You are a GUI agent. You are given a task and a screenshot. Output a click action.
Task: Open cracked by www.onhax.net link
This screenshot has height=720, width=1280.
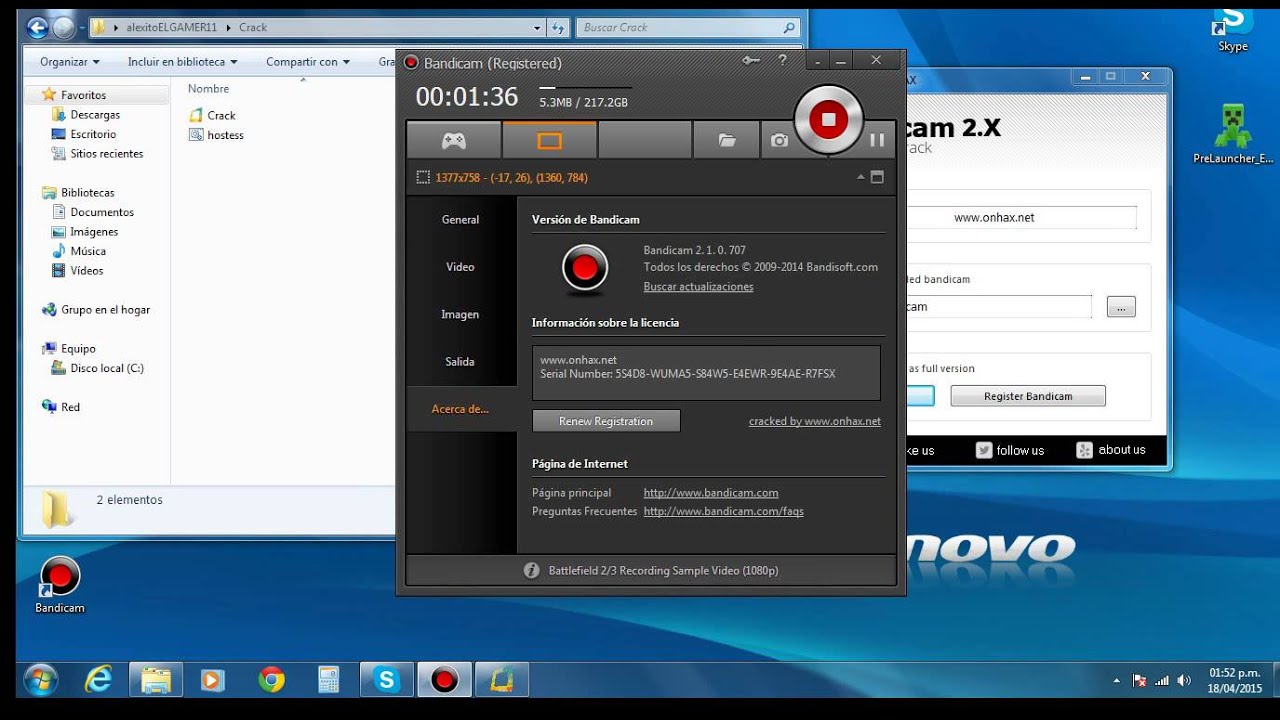point(815,421)
